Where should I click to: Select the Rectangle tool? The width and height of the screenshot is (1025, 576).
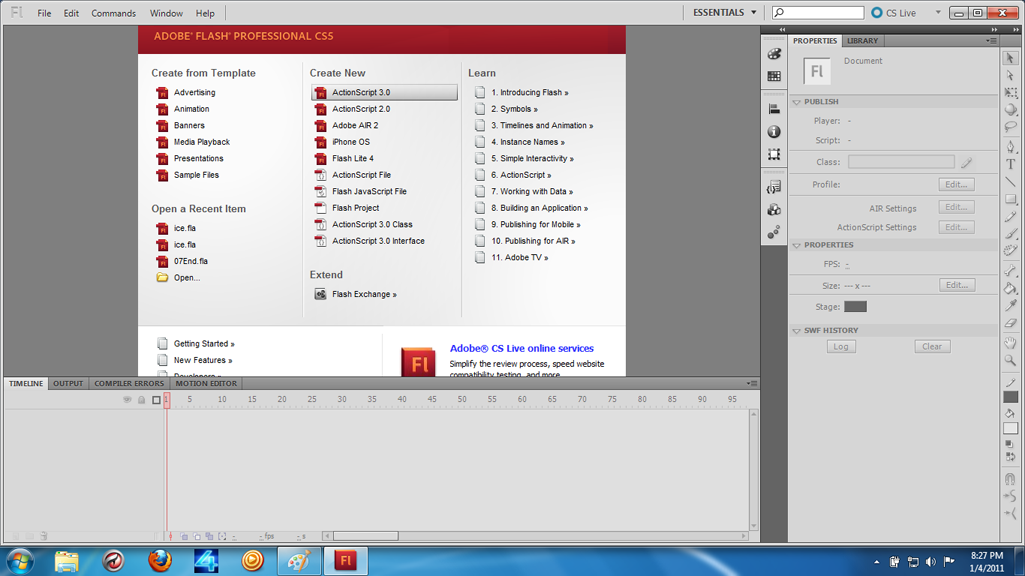pos(1011,199)
